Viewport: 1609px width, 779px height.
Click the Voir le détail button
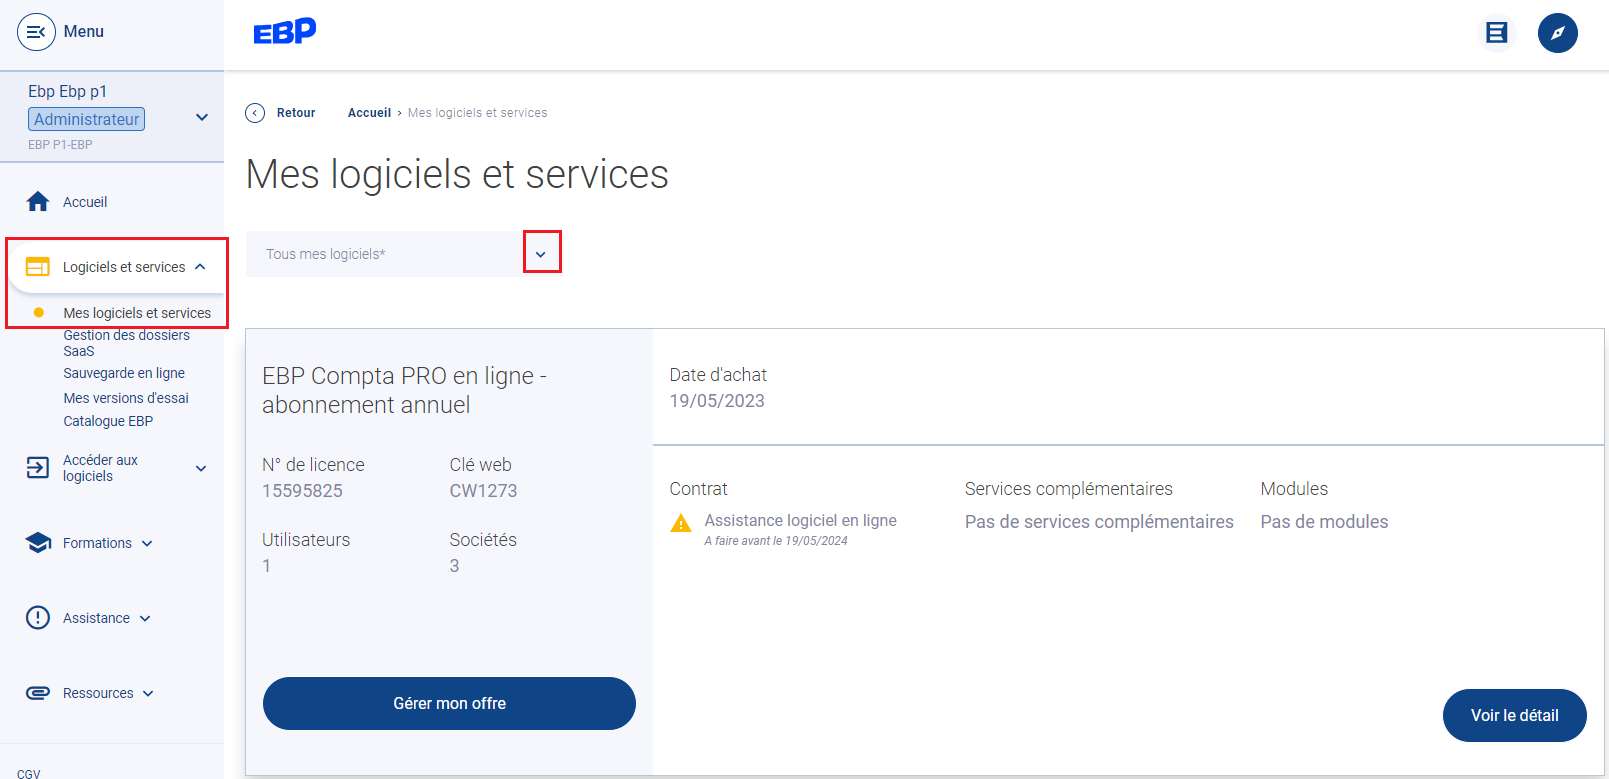[1514, 715]
